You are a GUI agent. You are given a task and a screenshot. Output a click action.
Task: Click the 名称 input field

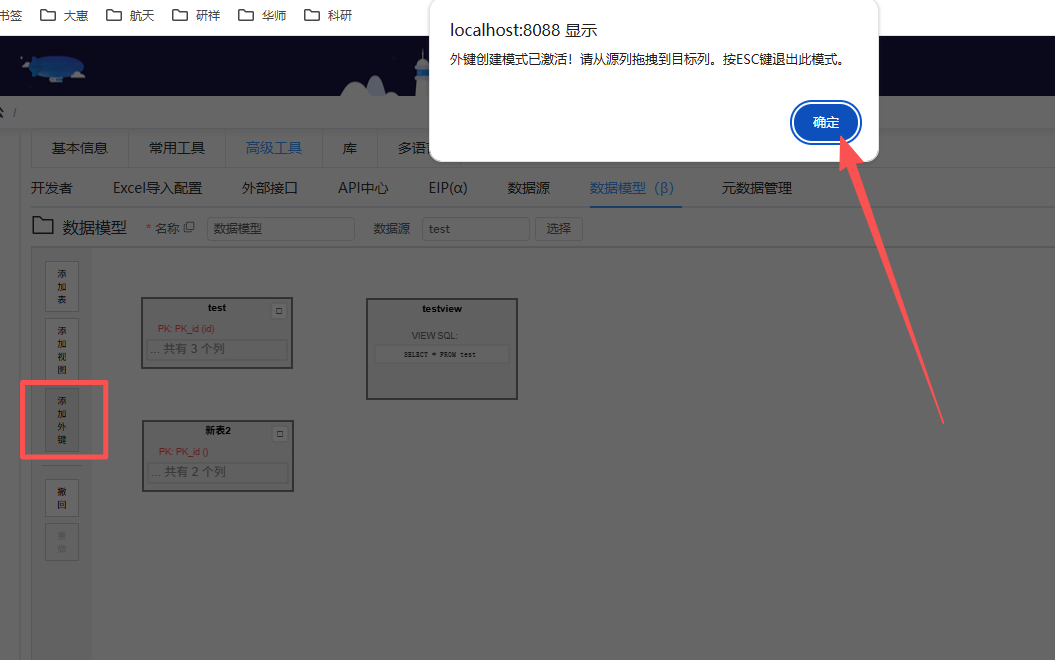point(281,229)
